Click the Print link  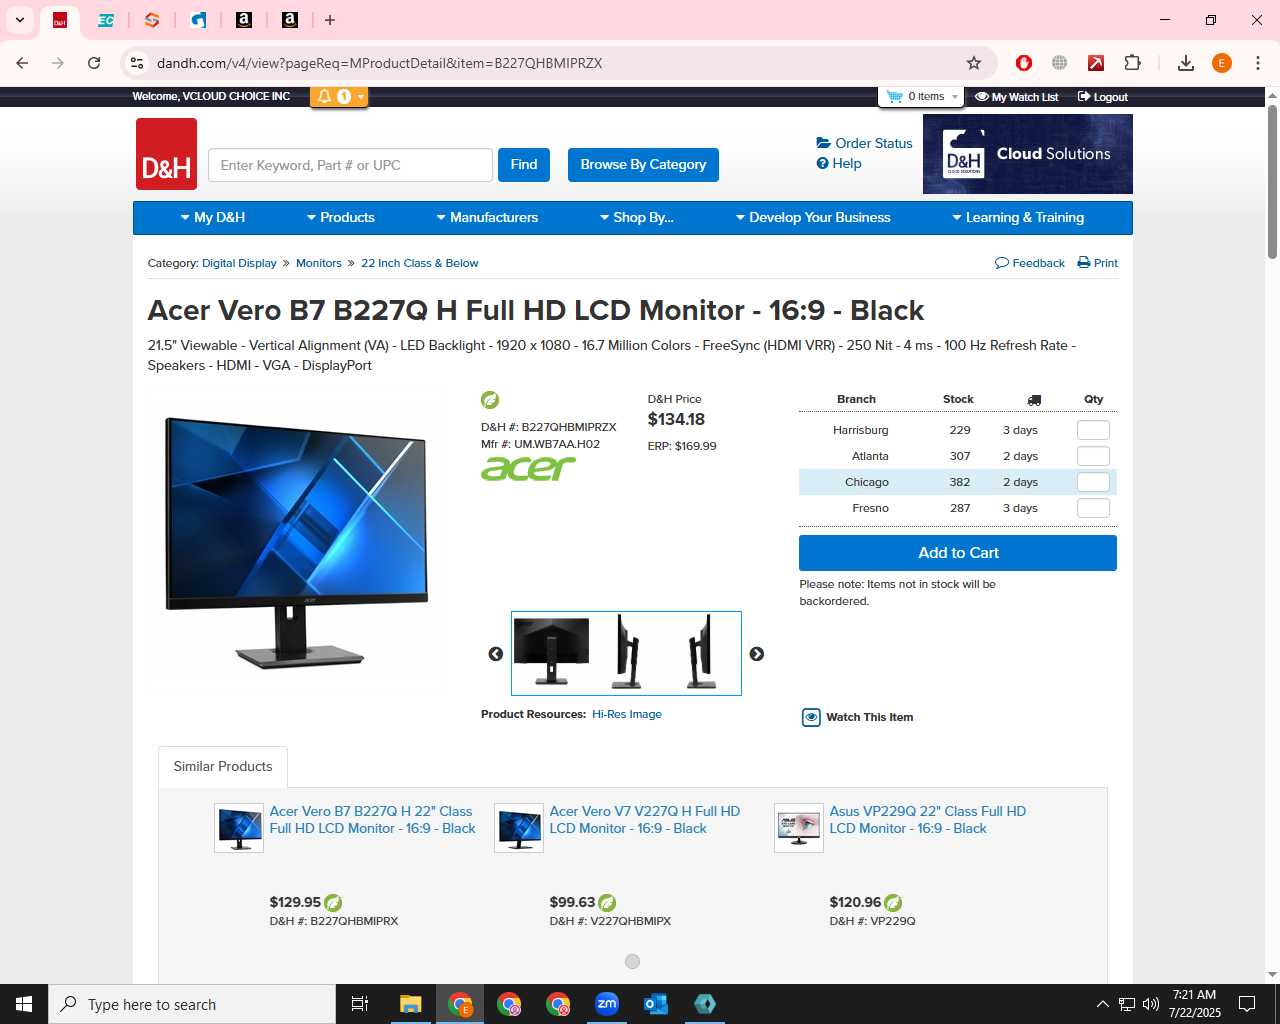coord(1098,263)
